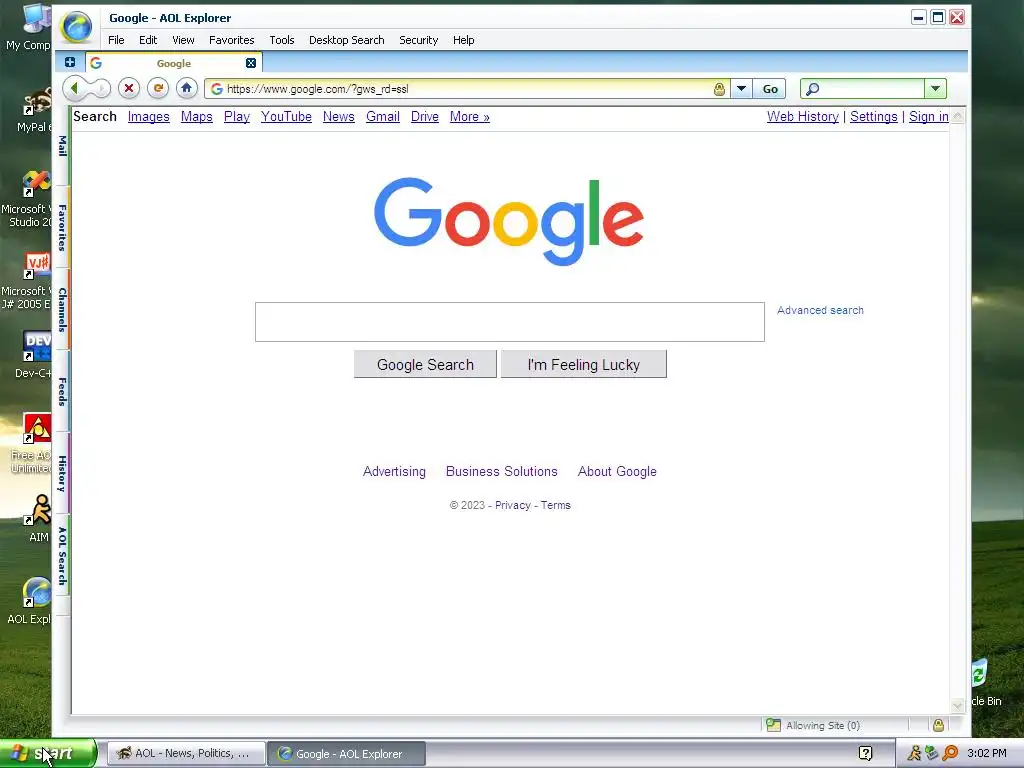Click the URL address bar field
Viewport: 1024px width, 768px height.
(x=469, y=89)
